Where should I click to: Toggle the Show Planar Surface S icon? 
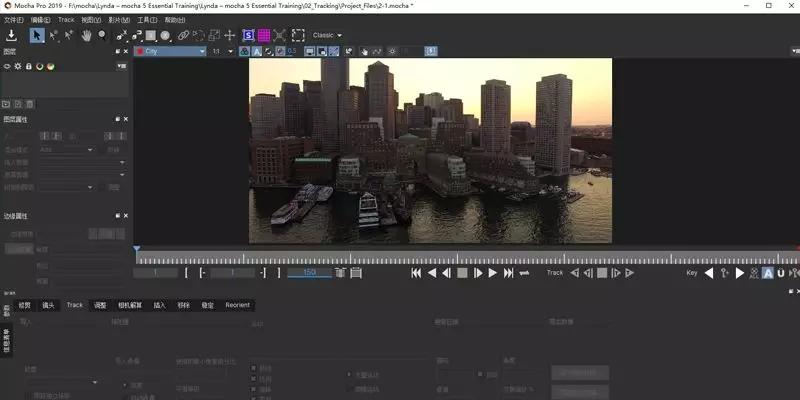click(248, 35)
